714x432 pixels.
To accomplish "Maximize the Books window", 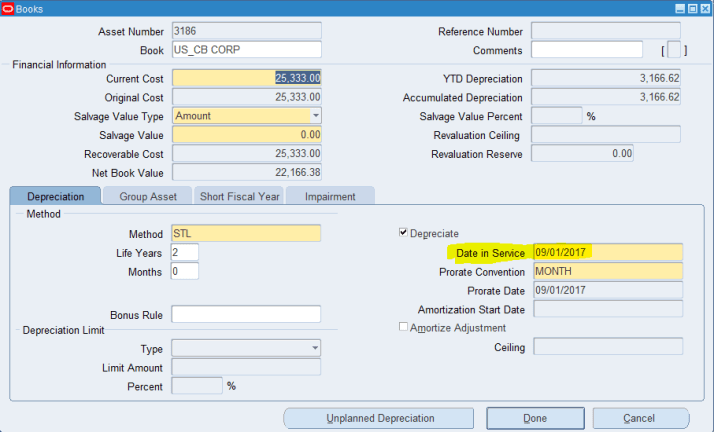I will tap(692, 8).
